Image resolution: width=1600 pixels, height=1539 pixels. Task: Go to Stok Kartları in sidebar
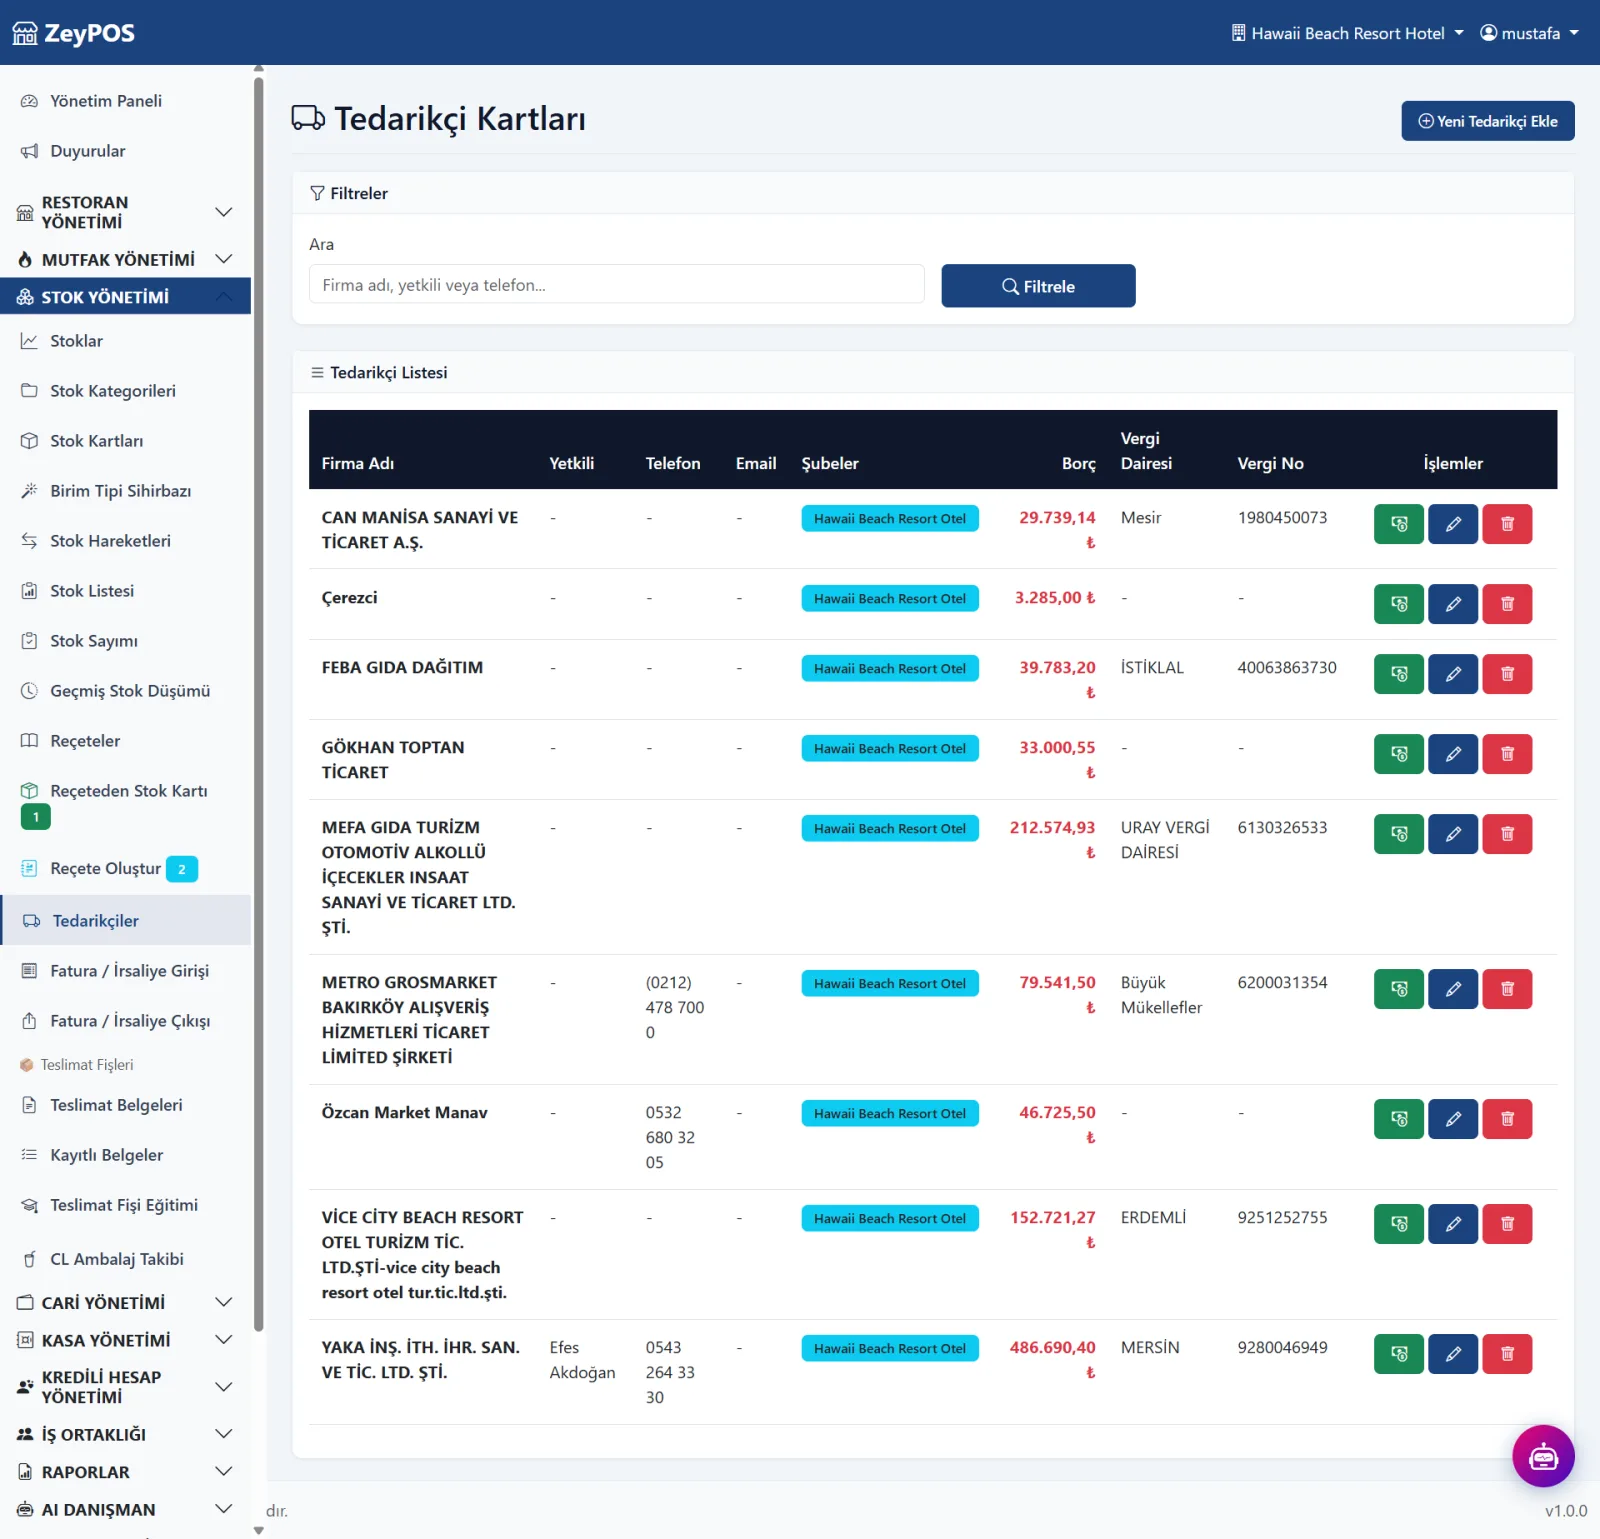point(97,441)
